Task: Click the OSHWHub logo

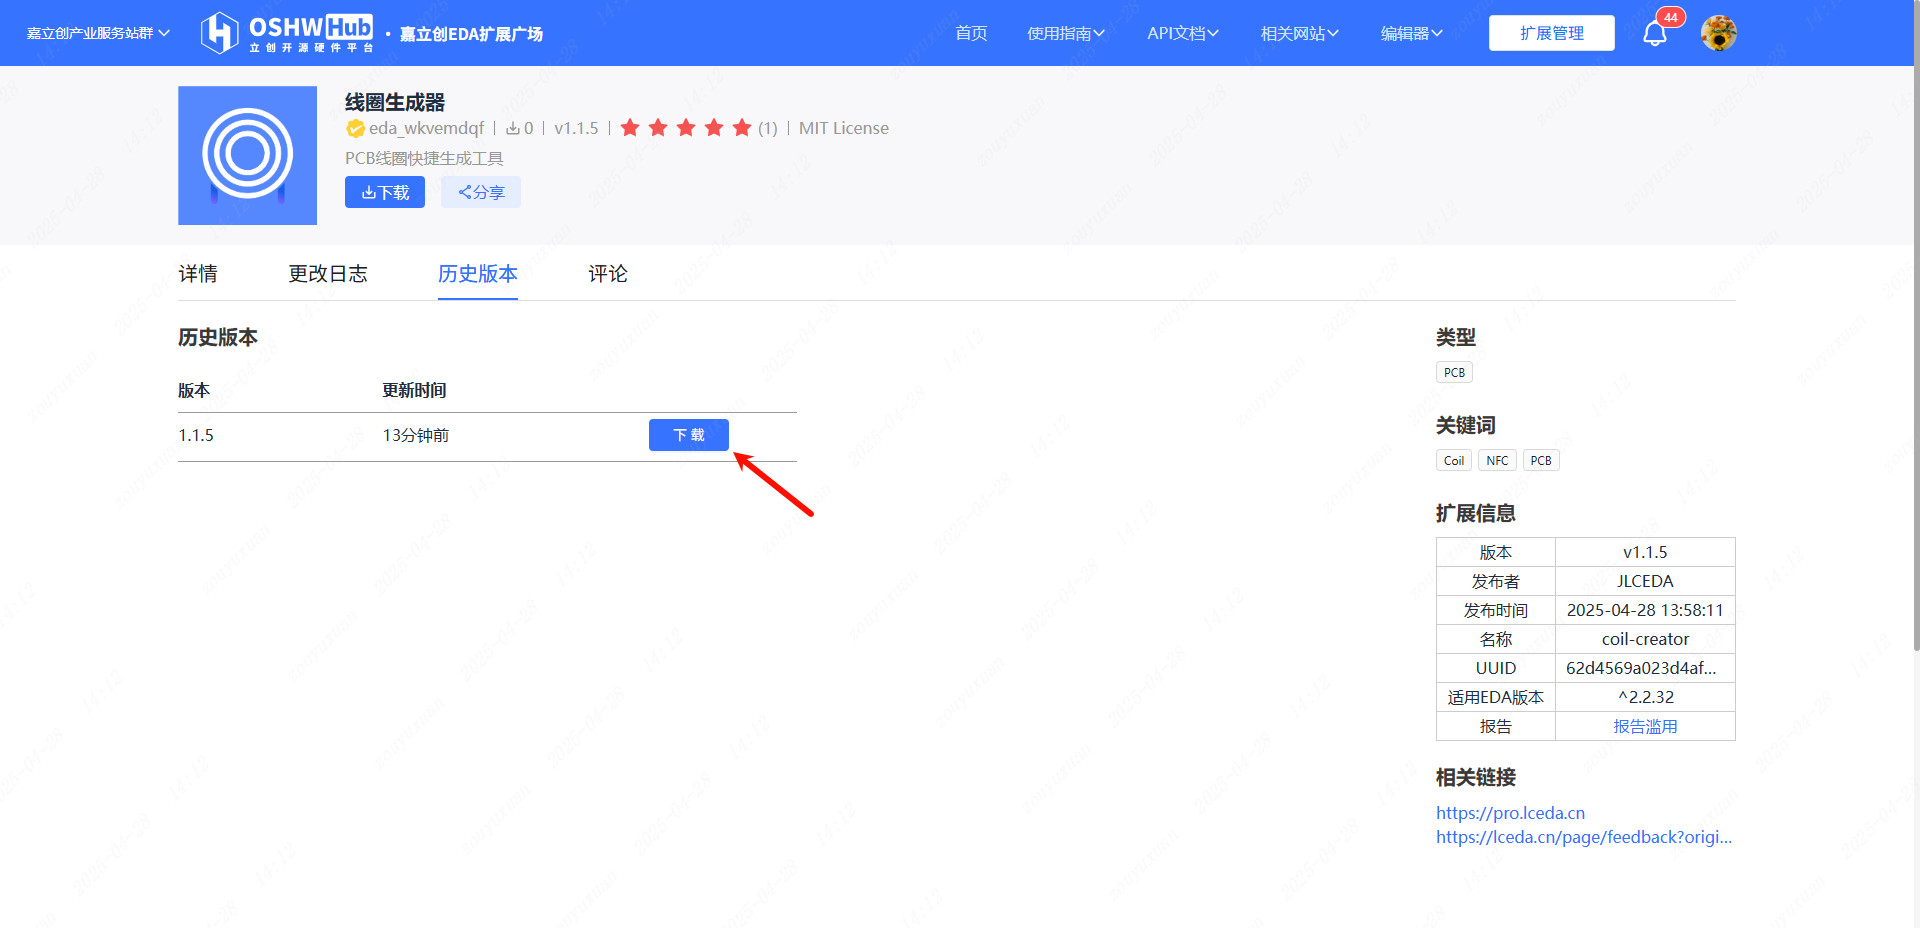Action: (287, 33)
